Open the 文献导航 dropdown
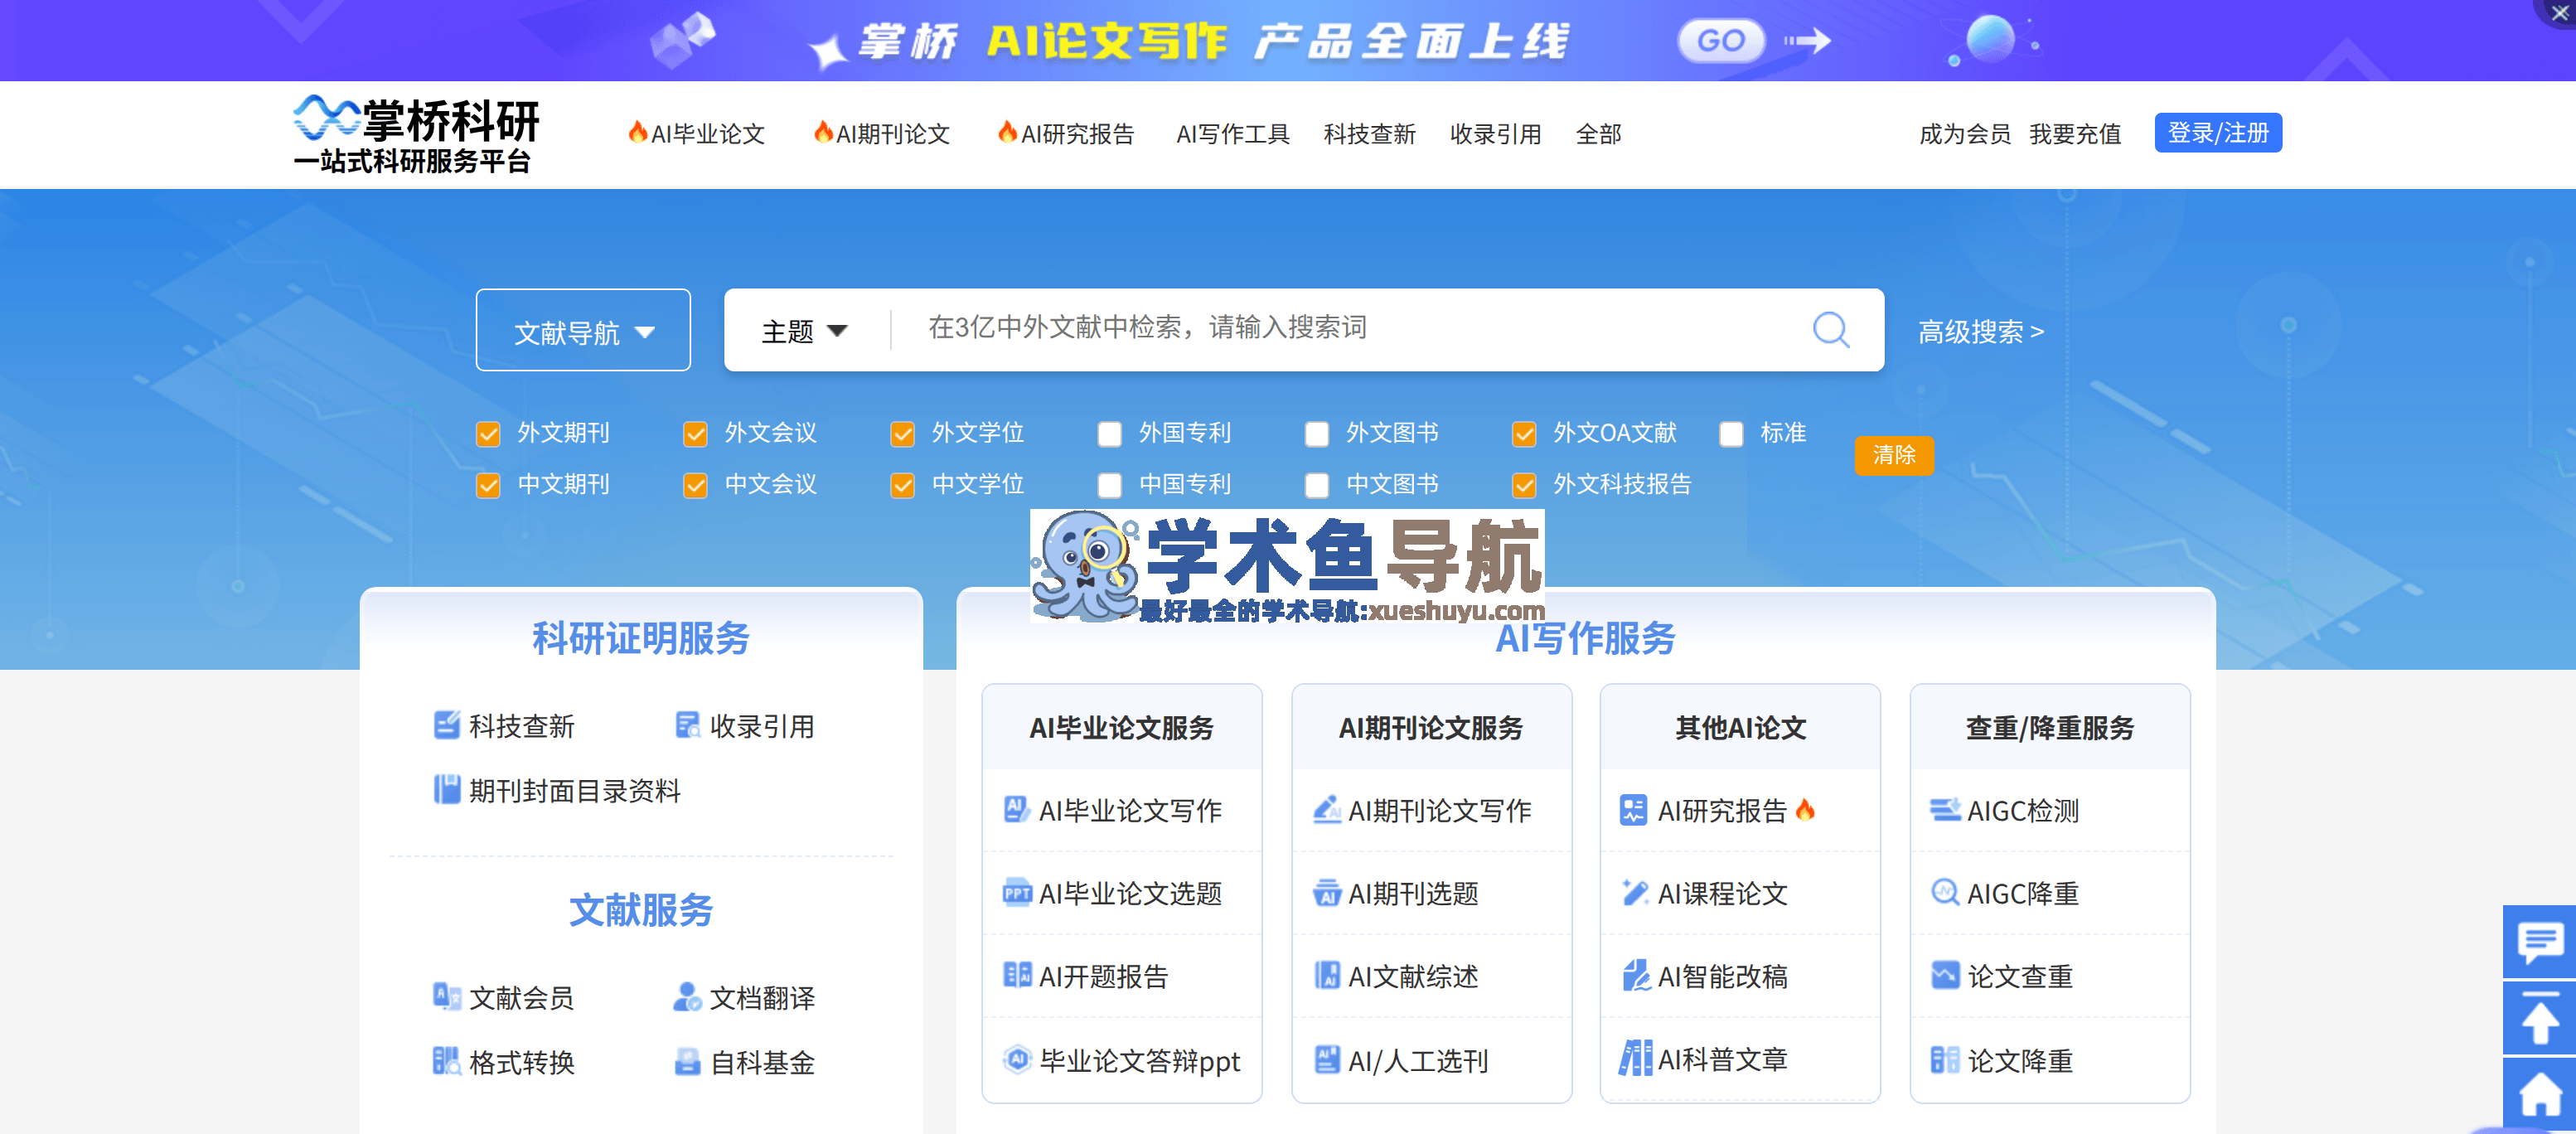2576x1134 pixels. tap(583, 330)
